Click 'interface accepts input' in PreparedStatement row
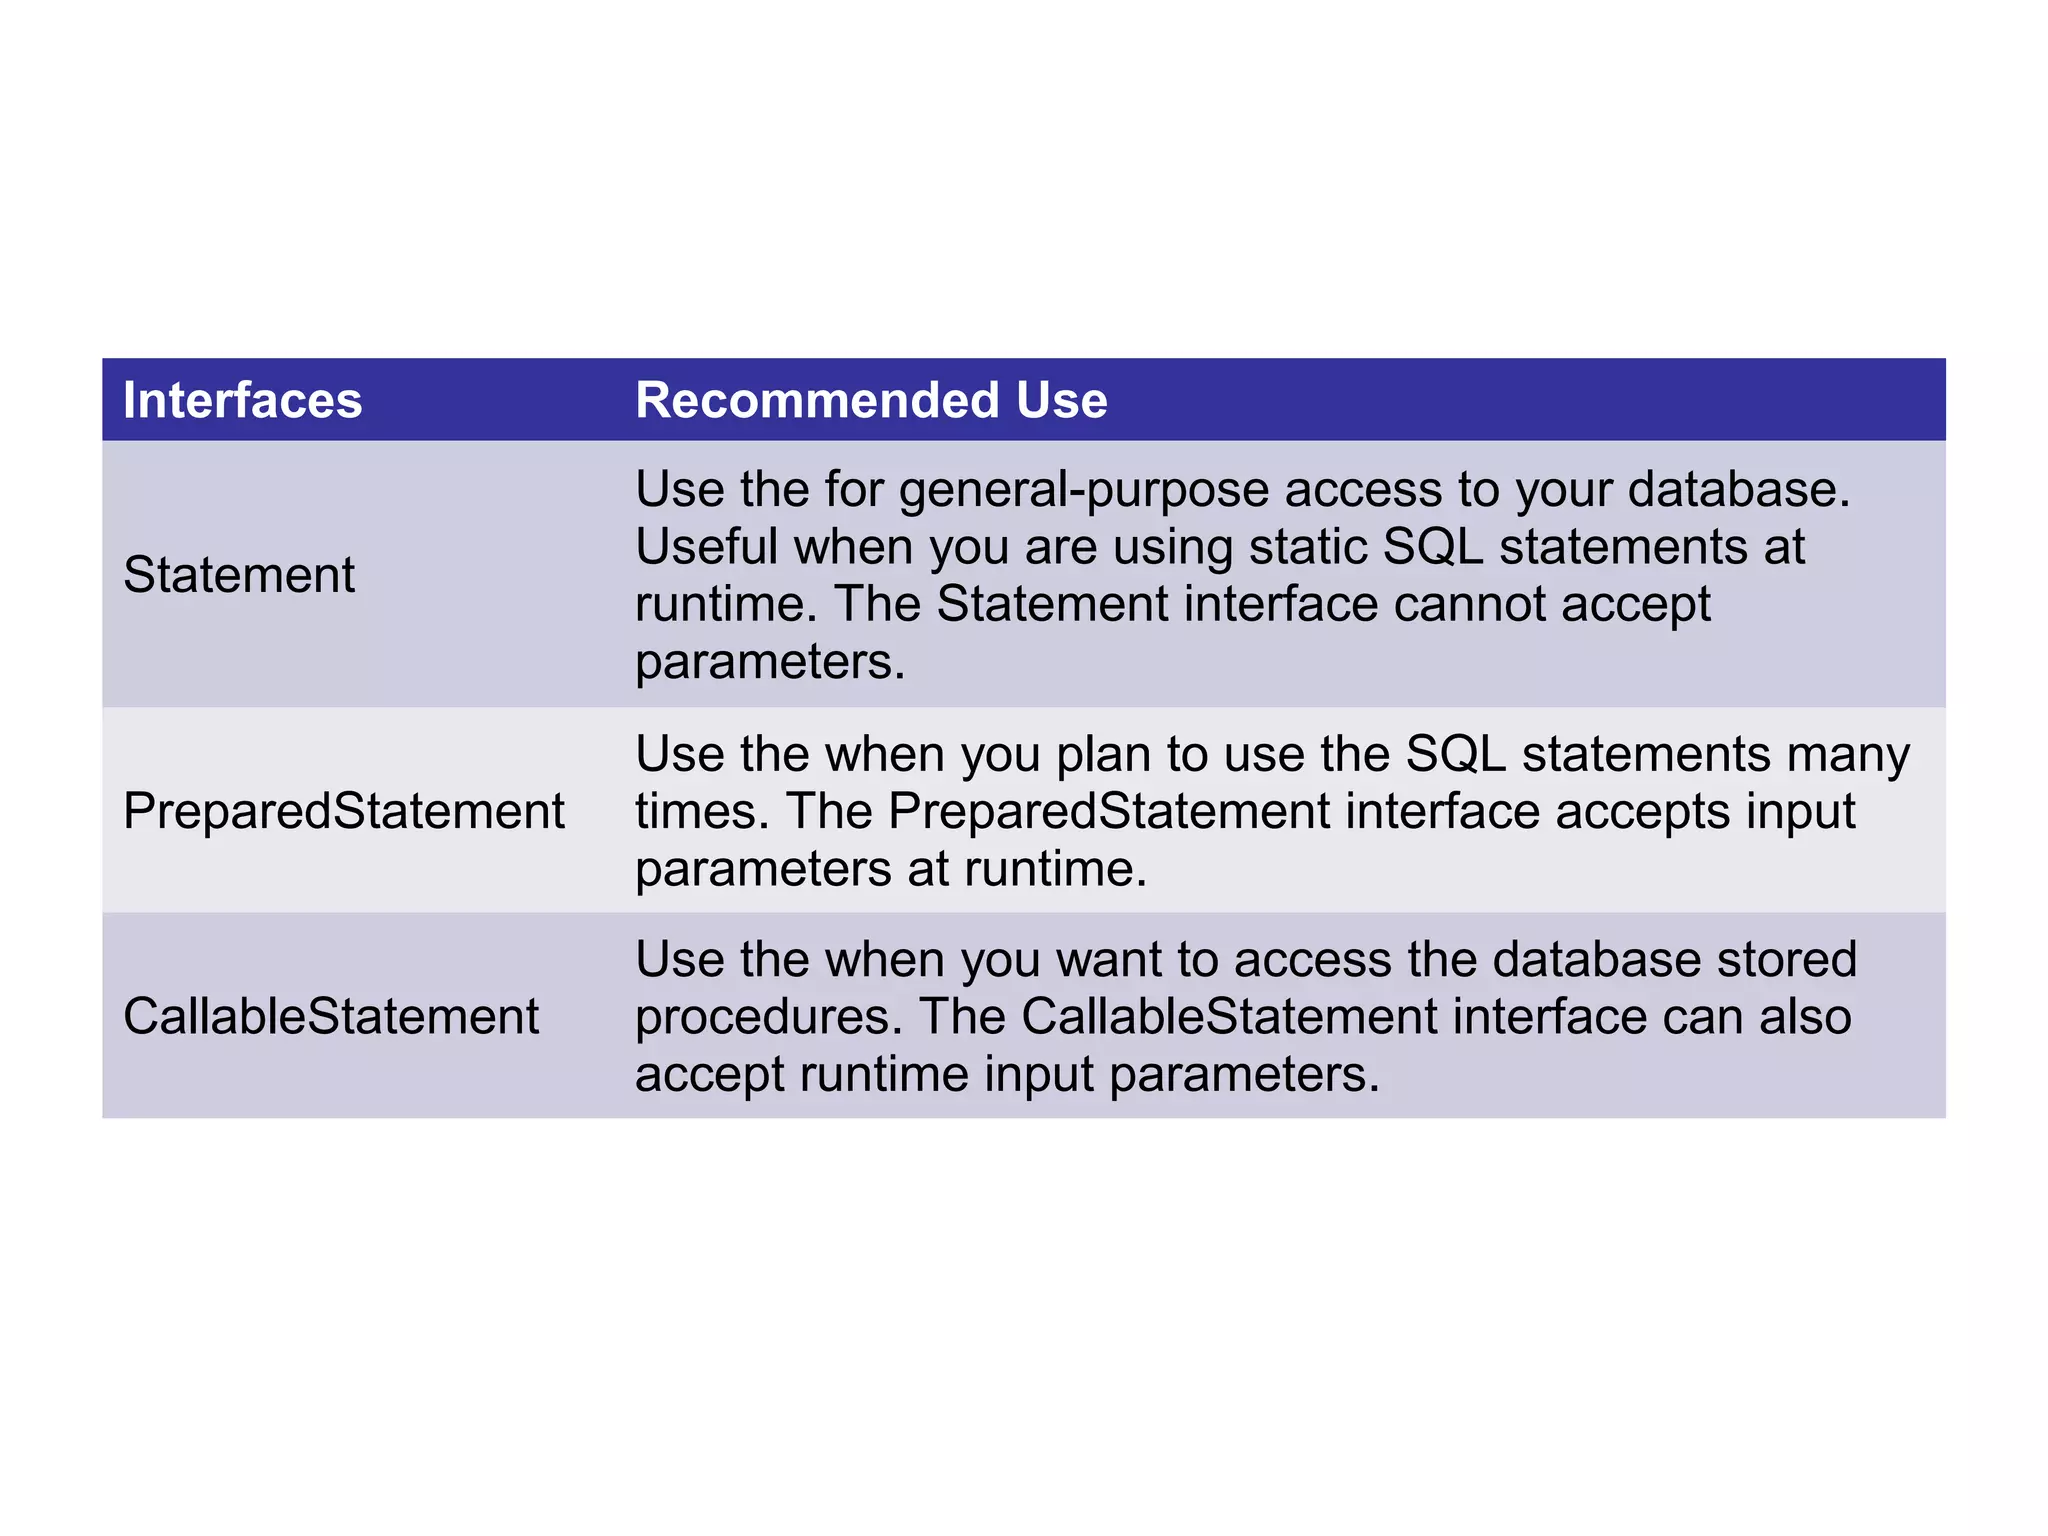The width and height of the screenshot is (2048, 1536). (1600, 811)
